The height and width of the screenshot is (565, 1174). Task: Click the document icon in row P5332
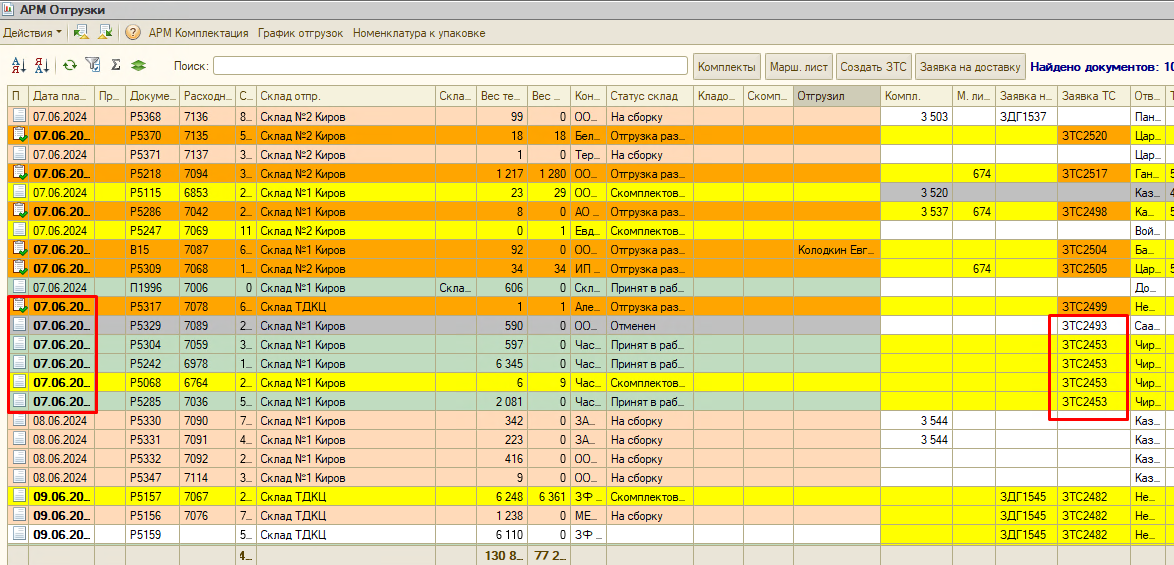click(x=18, y=458)
